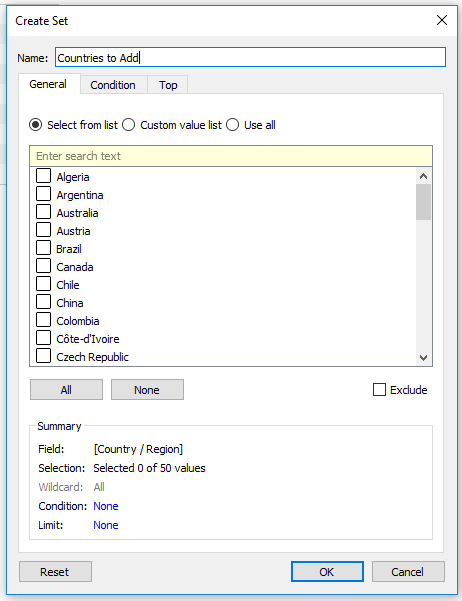Viewport: 462px width, 601px height.
Task: Click the search text field
Action: click(231, 156)
